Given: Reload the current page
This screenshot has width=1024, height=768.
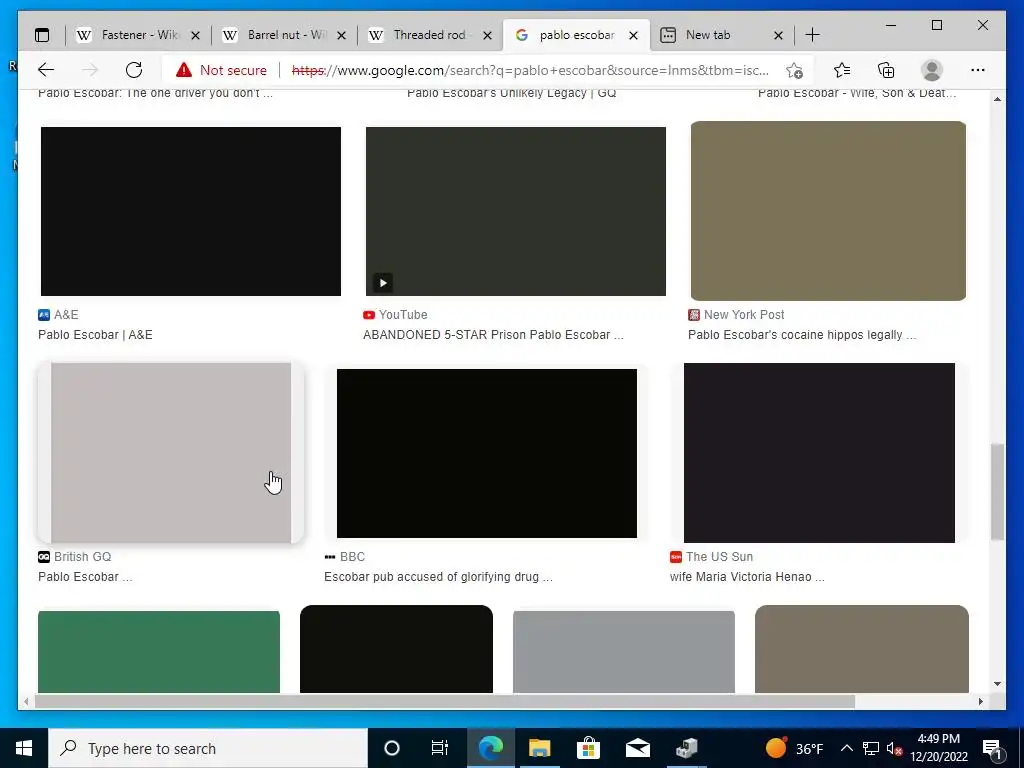Looking at the screenshot, I should pyautogui.click(x=134, y=70).
